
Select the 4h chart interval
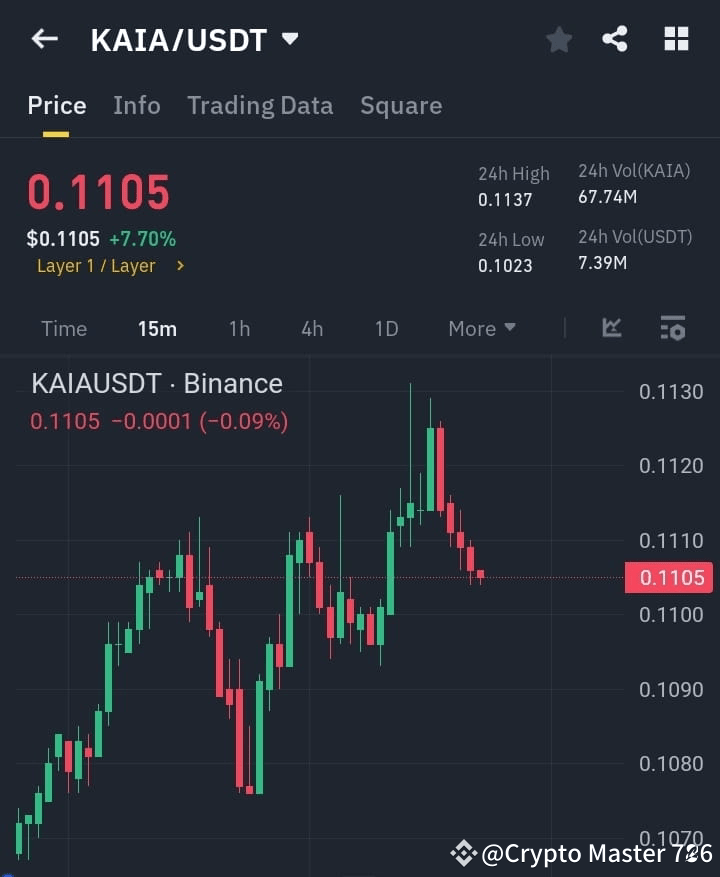pyautogui.click(x=311, y=328)
